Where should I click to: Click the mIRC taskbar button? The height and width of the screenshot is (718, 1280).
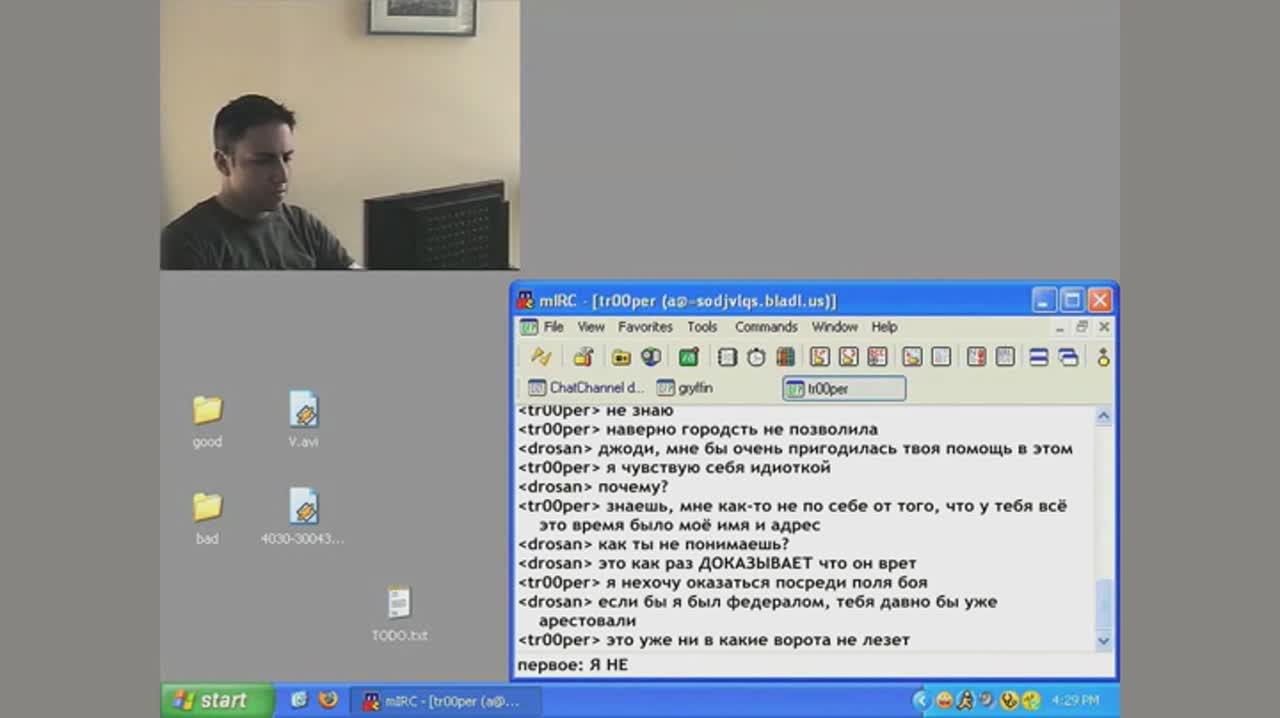(444, 700)
